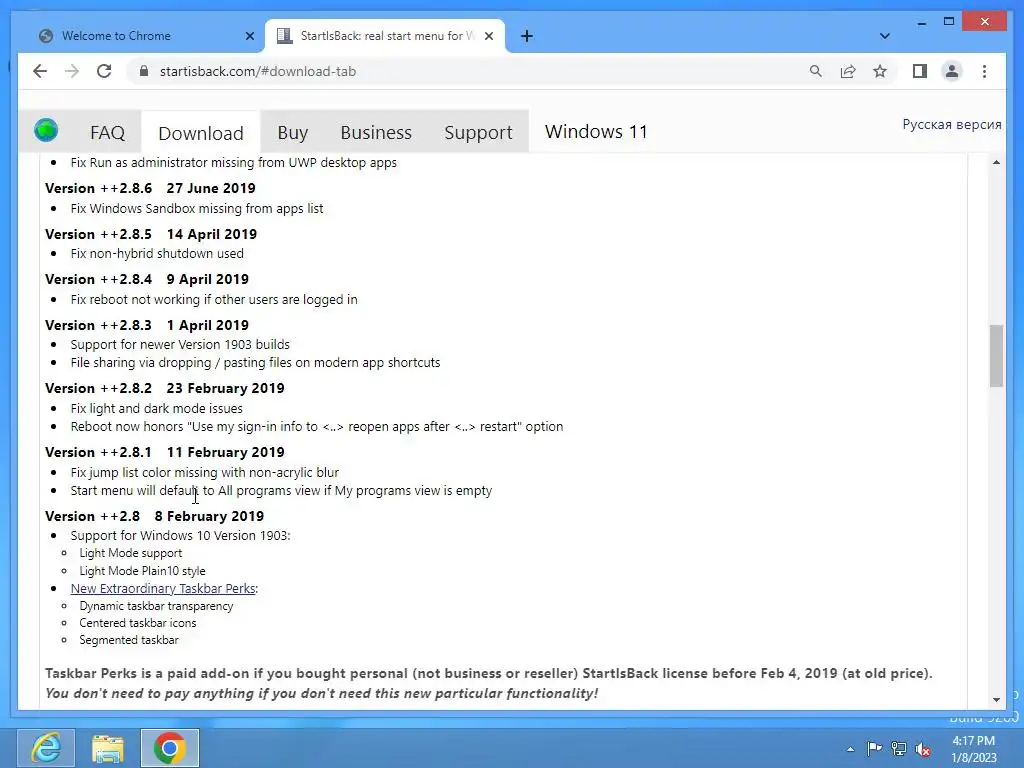
Task: Follow the New Extraordinary Taskbar Perks link
Action: click(x=163, y=588)
